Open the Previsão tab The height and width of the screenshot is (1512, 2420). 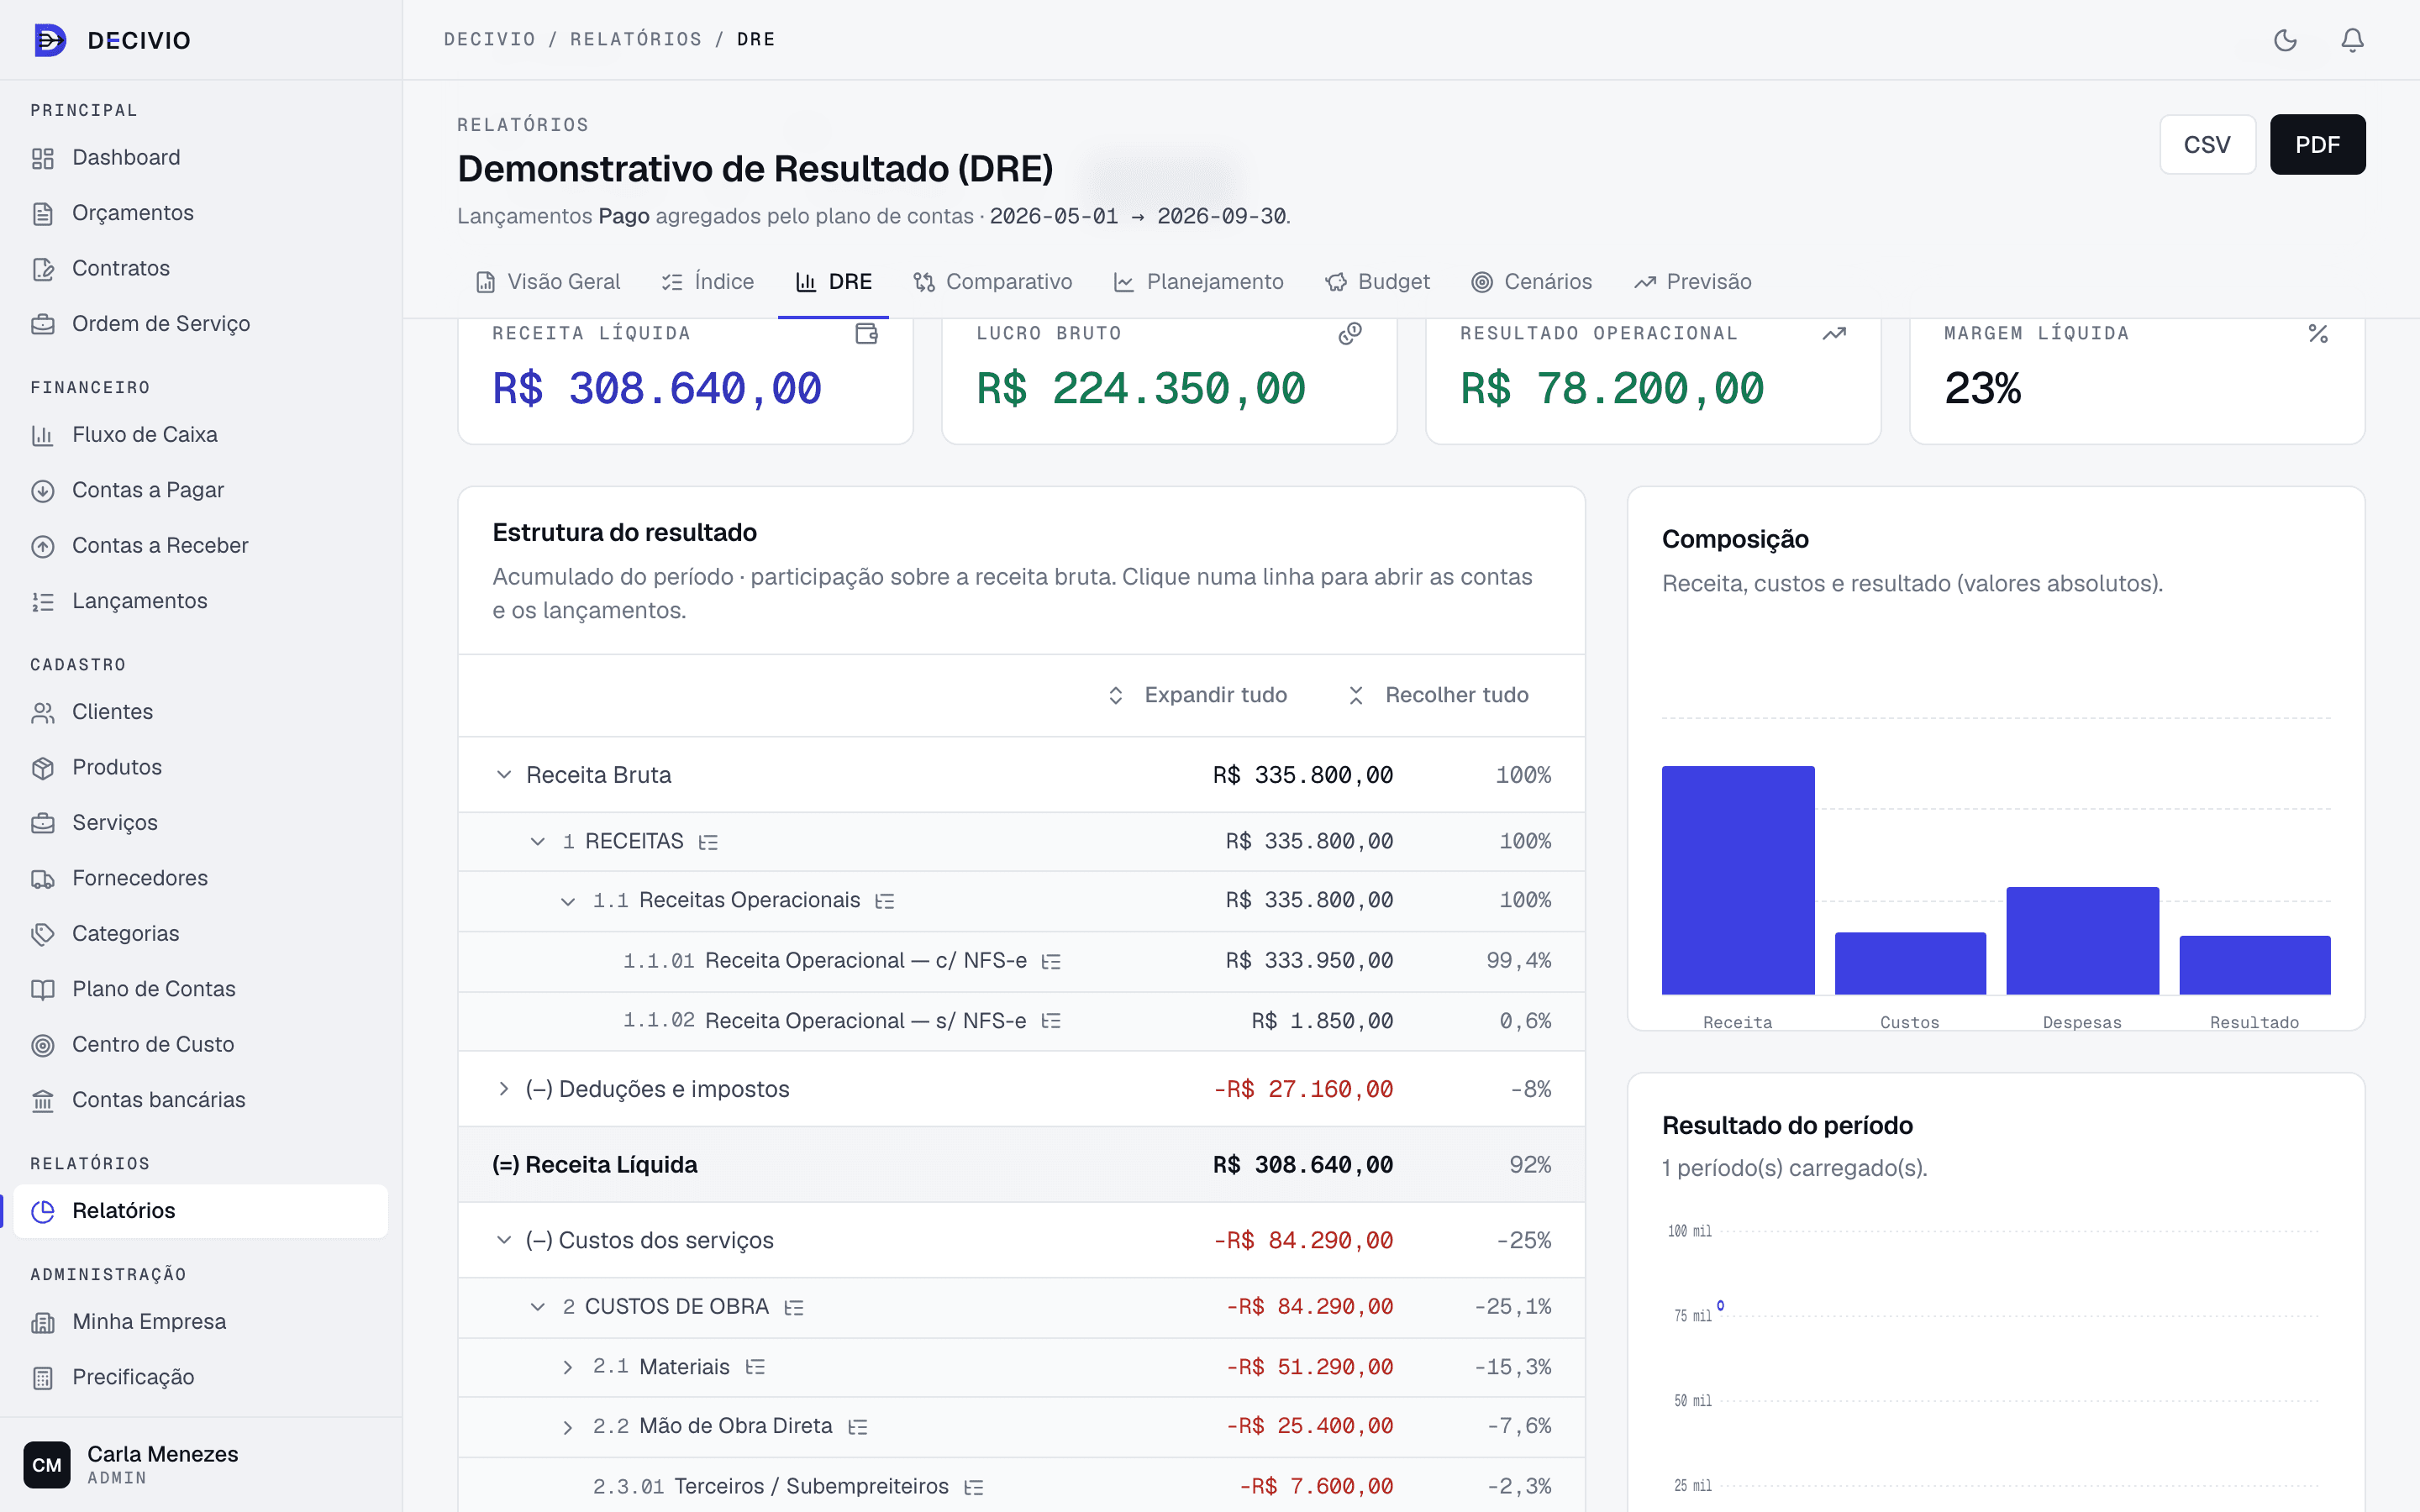tap(1692, 282)
